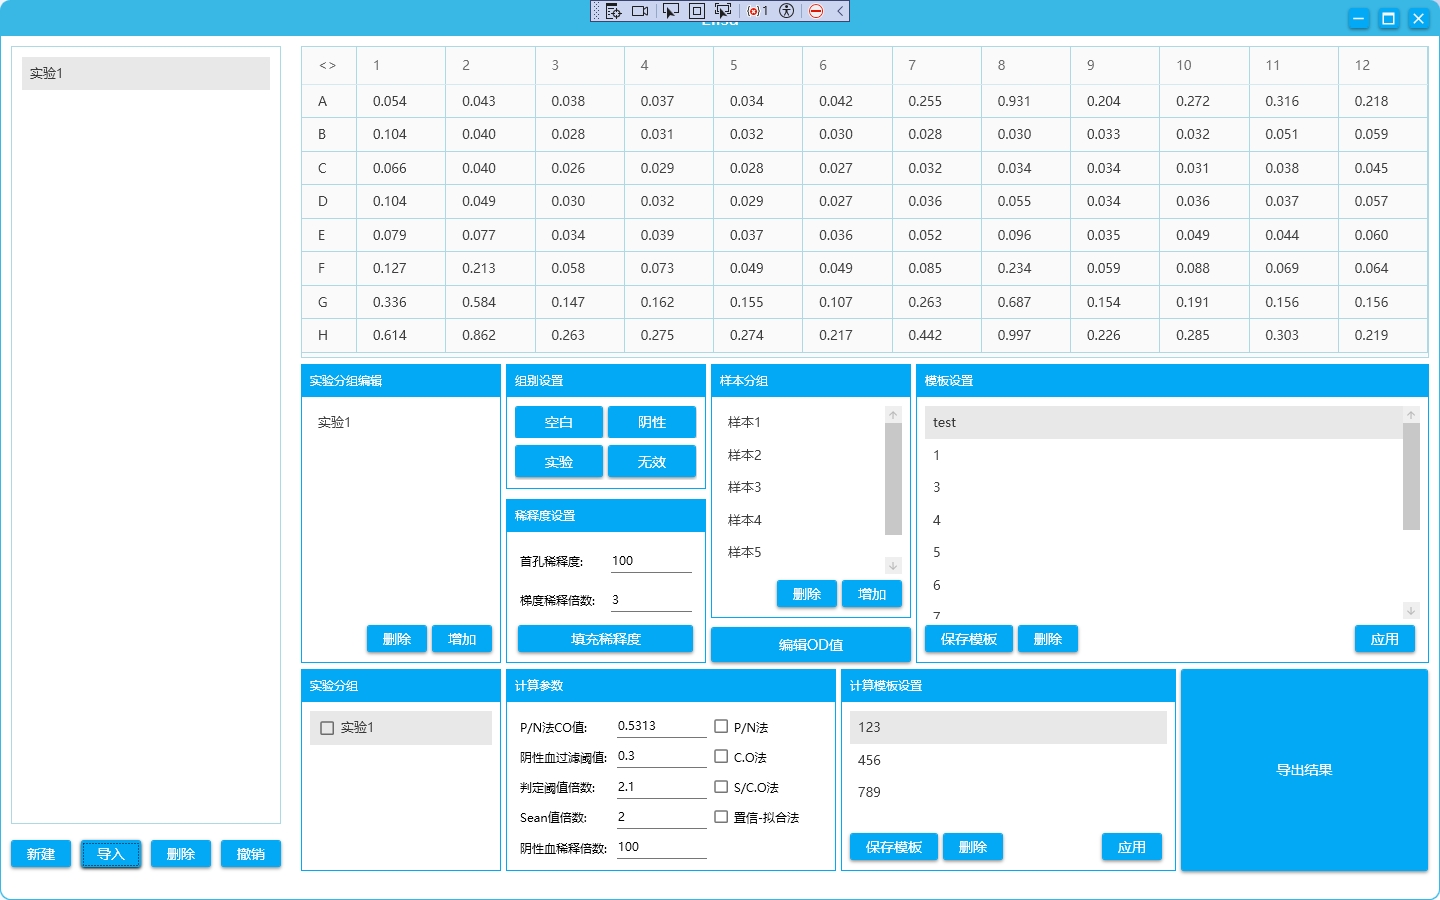This screenshot has width=1440, height=900.
Task: Click the <> corner header cell
Action: tap(328, 65)
